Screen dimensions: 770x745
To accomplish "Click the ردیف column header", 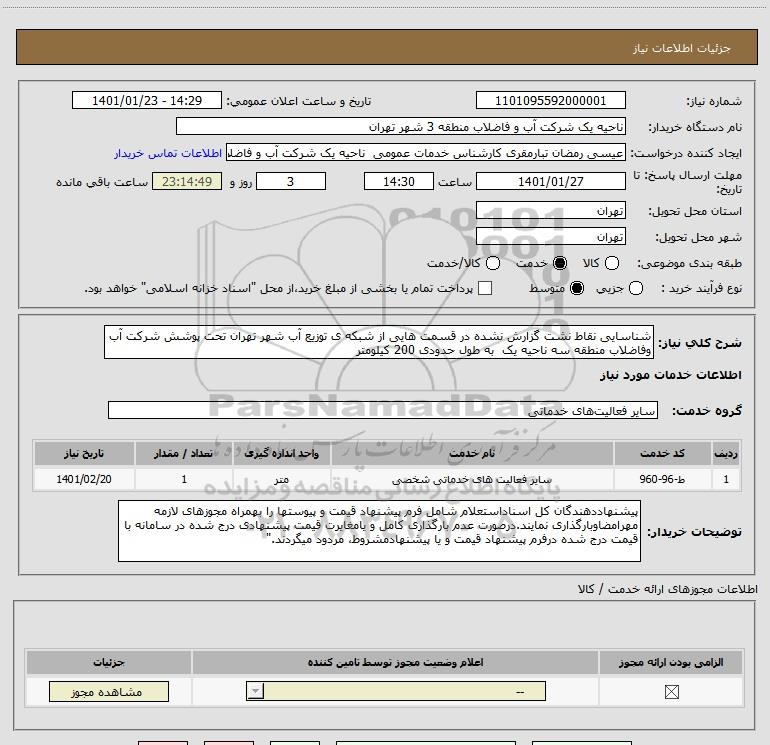I will tap(726, 453).
